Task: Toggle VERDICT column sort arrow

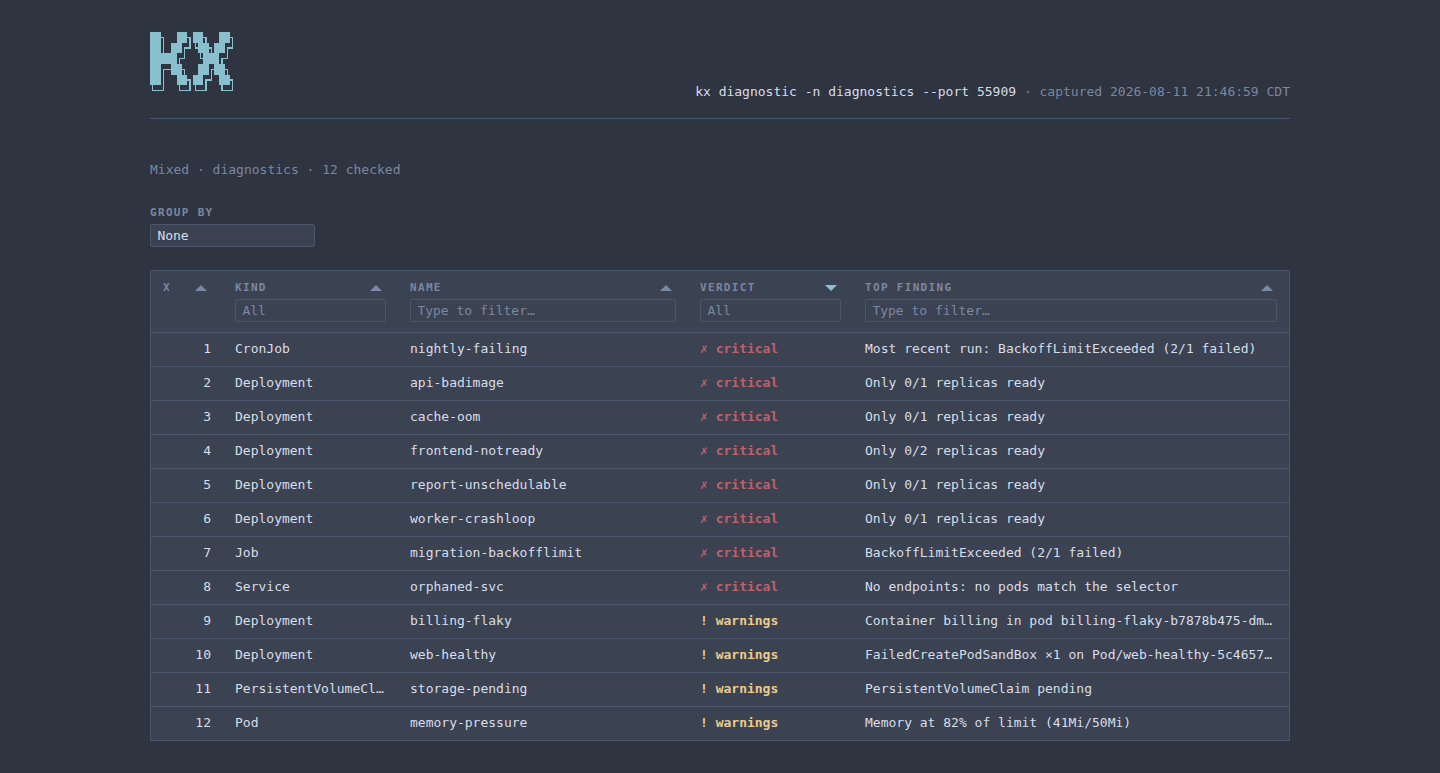Action: tap(831, 288)
